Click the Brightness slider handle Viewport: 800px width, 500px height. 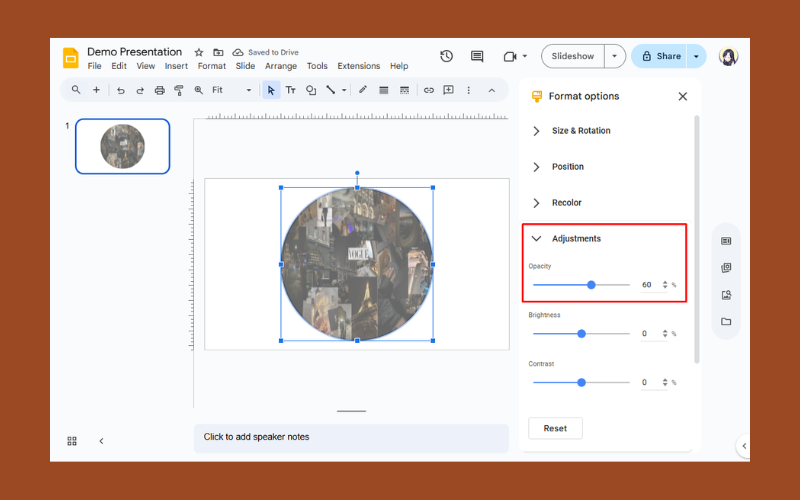click(581, 334)
